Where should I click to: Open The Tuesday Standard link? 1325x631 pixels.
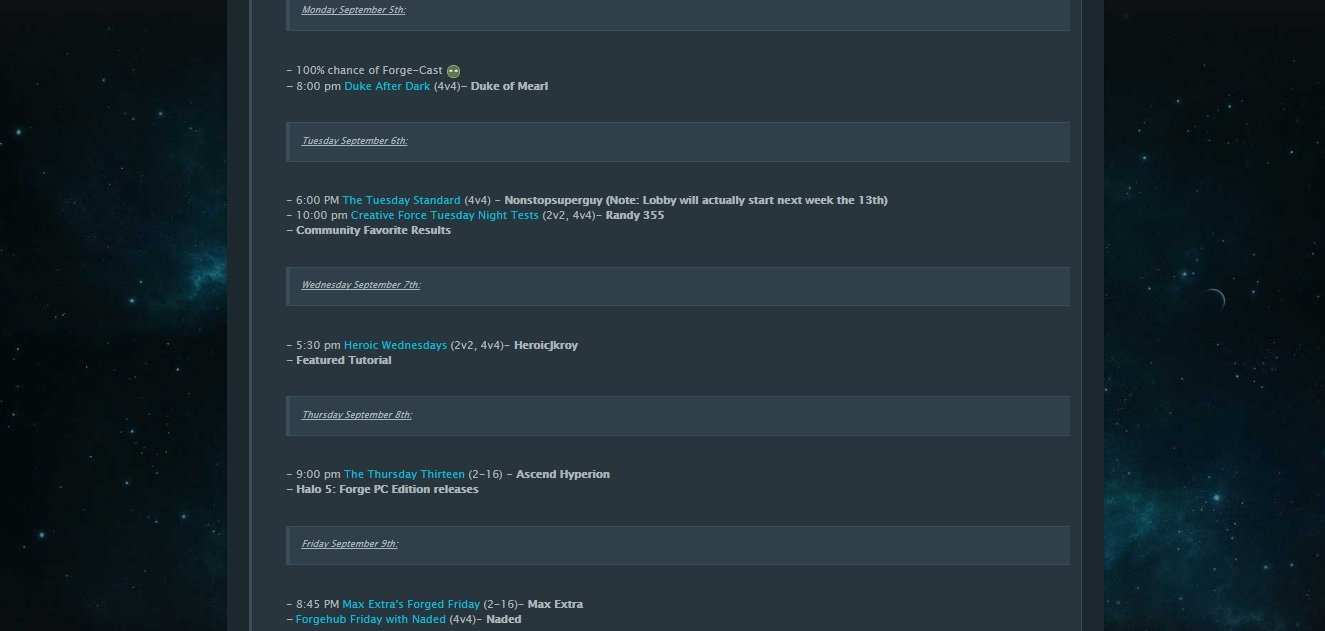click(402, 200)
